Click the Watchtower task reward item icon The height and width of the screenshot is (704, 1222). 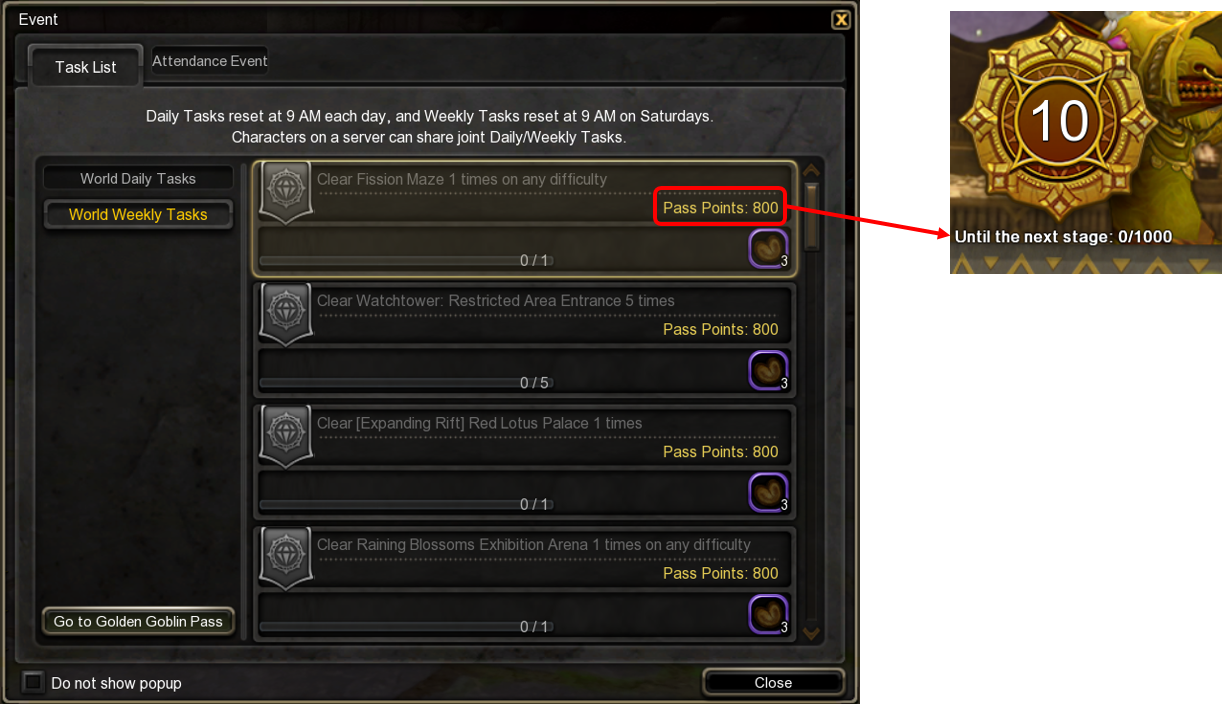768,371
